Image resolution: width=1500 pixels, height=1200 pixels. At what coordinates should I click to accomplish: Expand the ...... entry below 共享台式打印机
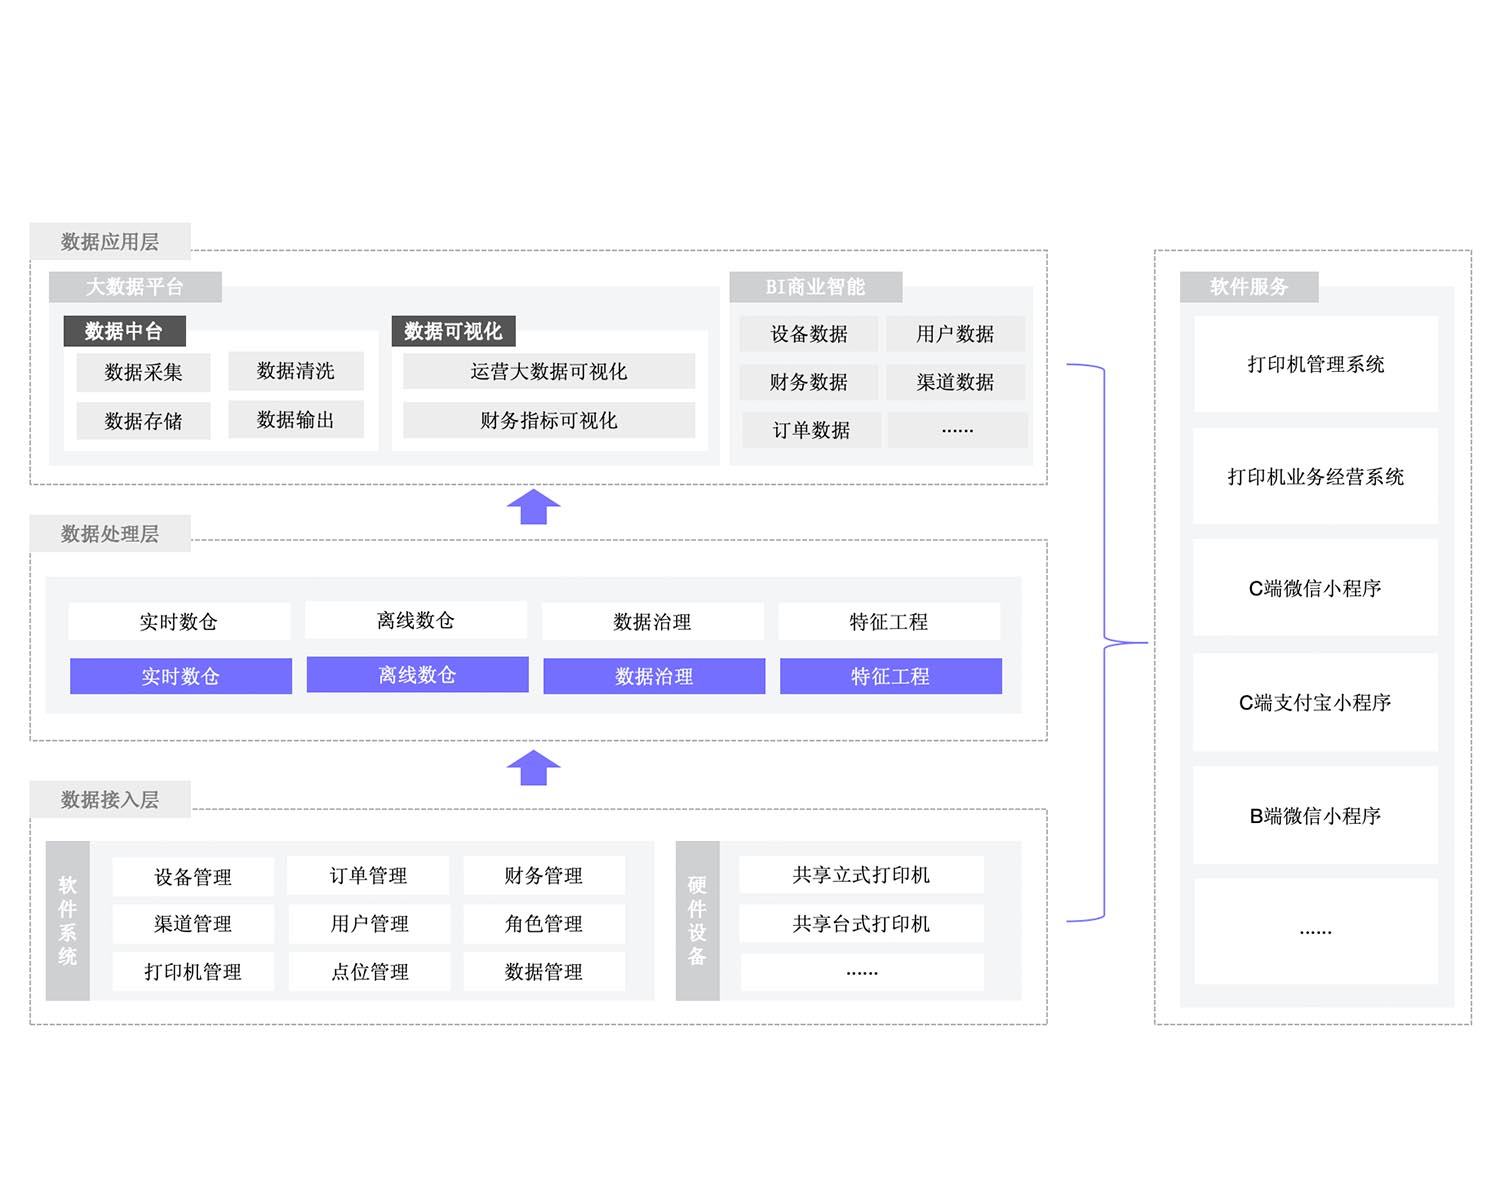click(861, 971)
